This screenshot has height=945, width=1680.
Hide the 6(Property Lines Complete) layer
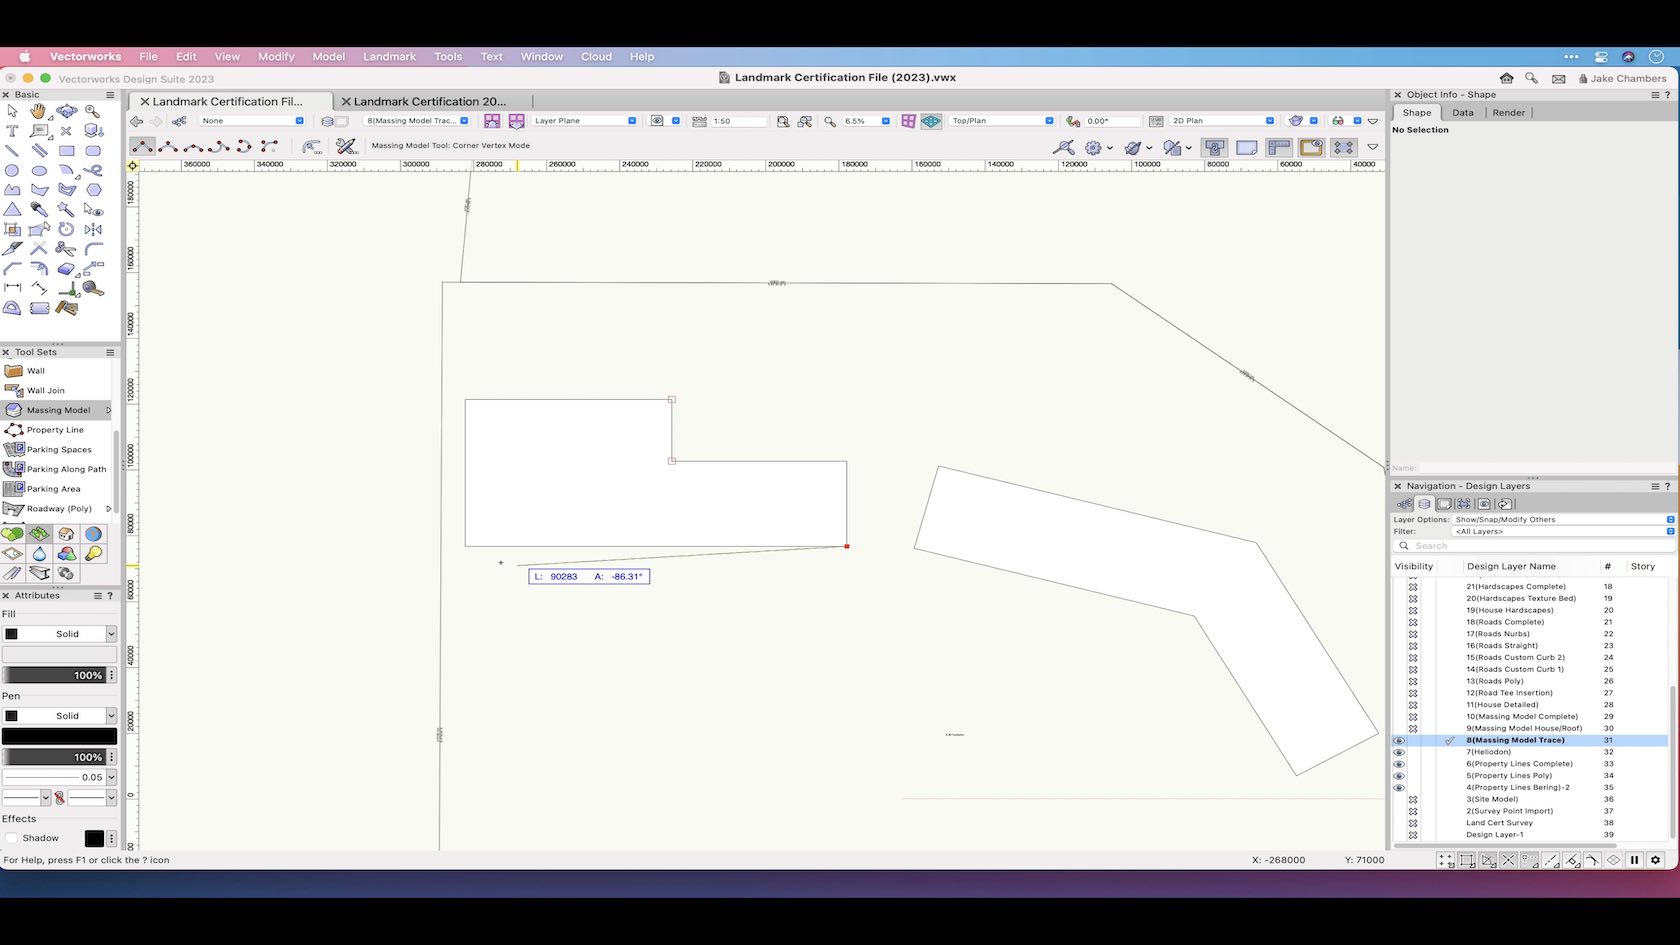pos(1398,764)
